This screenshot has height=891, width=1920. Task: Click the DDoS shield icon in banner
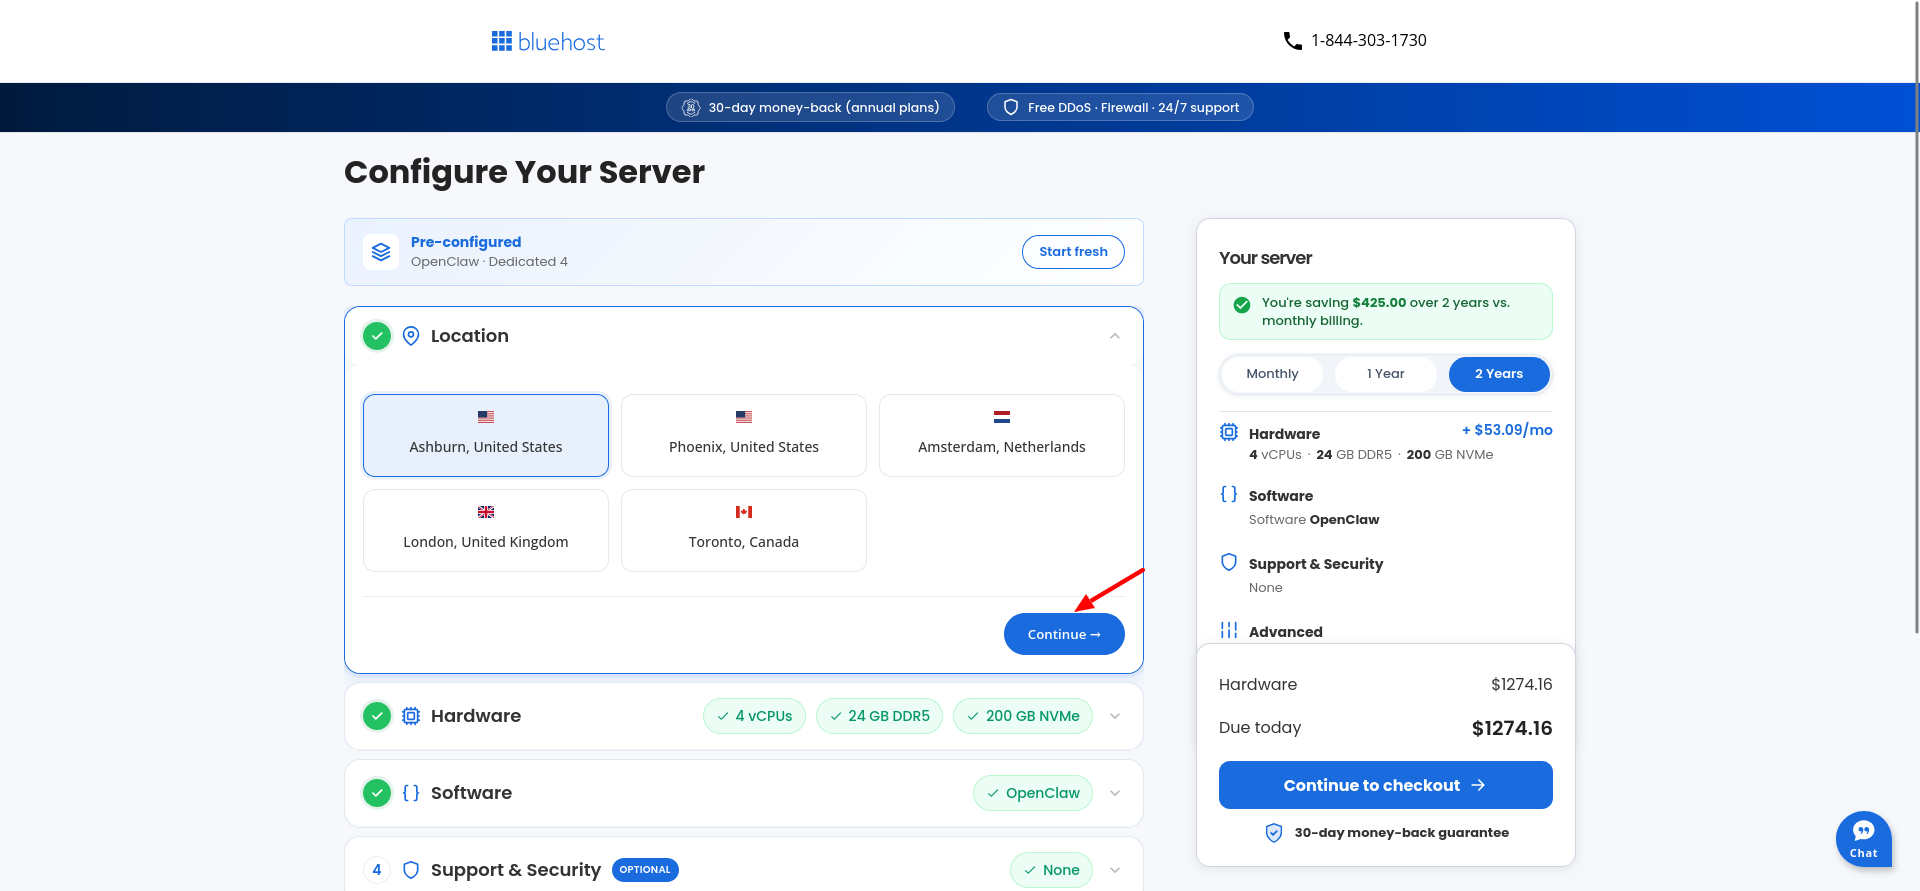pyautogui.click(x=1011, y=108)
